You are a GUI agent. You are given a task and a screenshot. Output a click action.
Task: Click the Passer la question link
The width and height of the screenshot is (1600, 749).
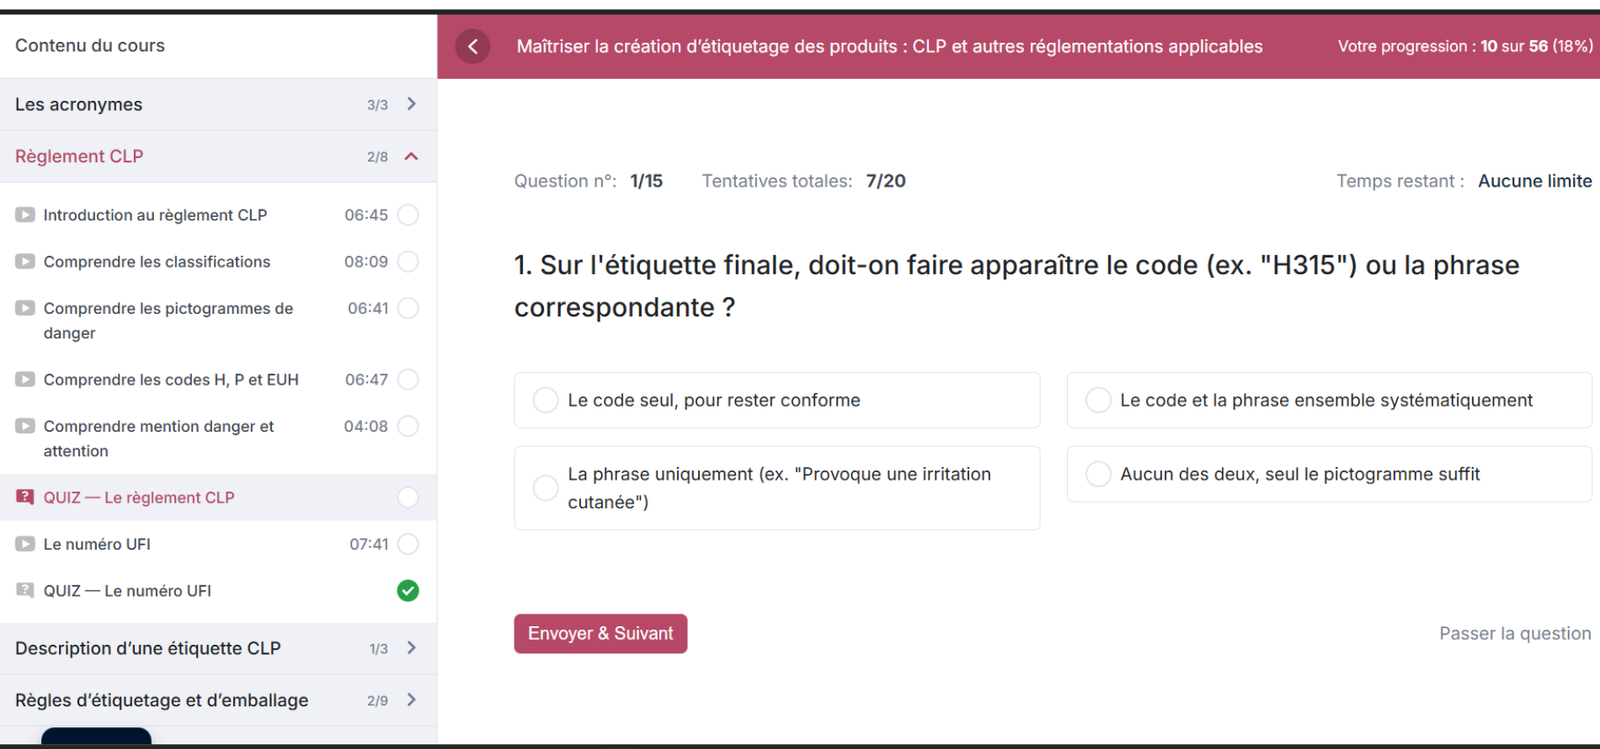click(1515, 634)
